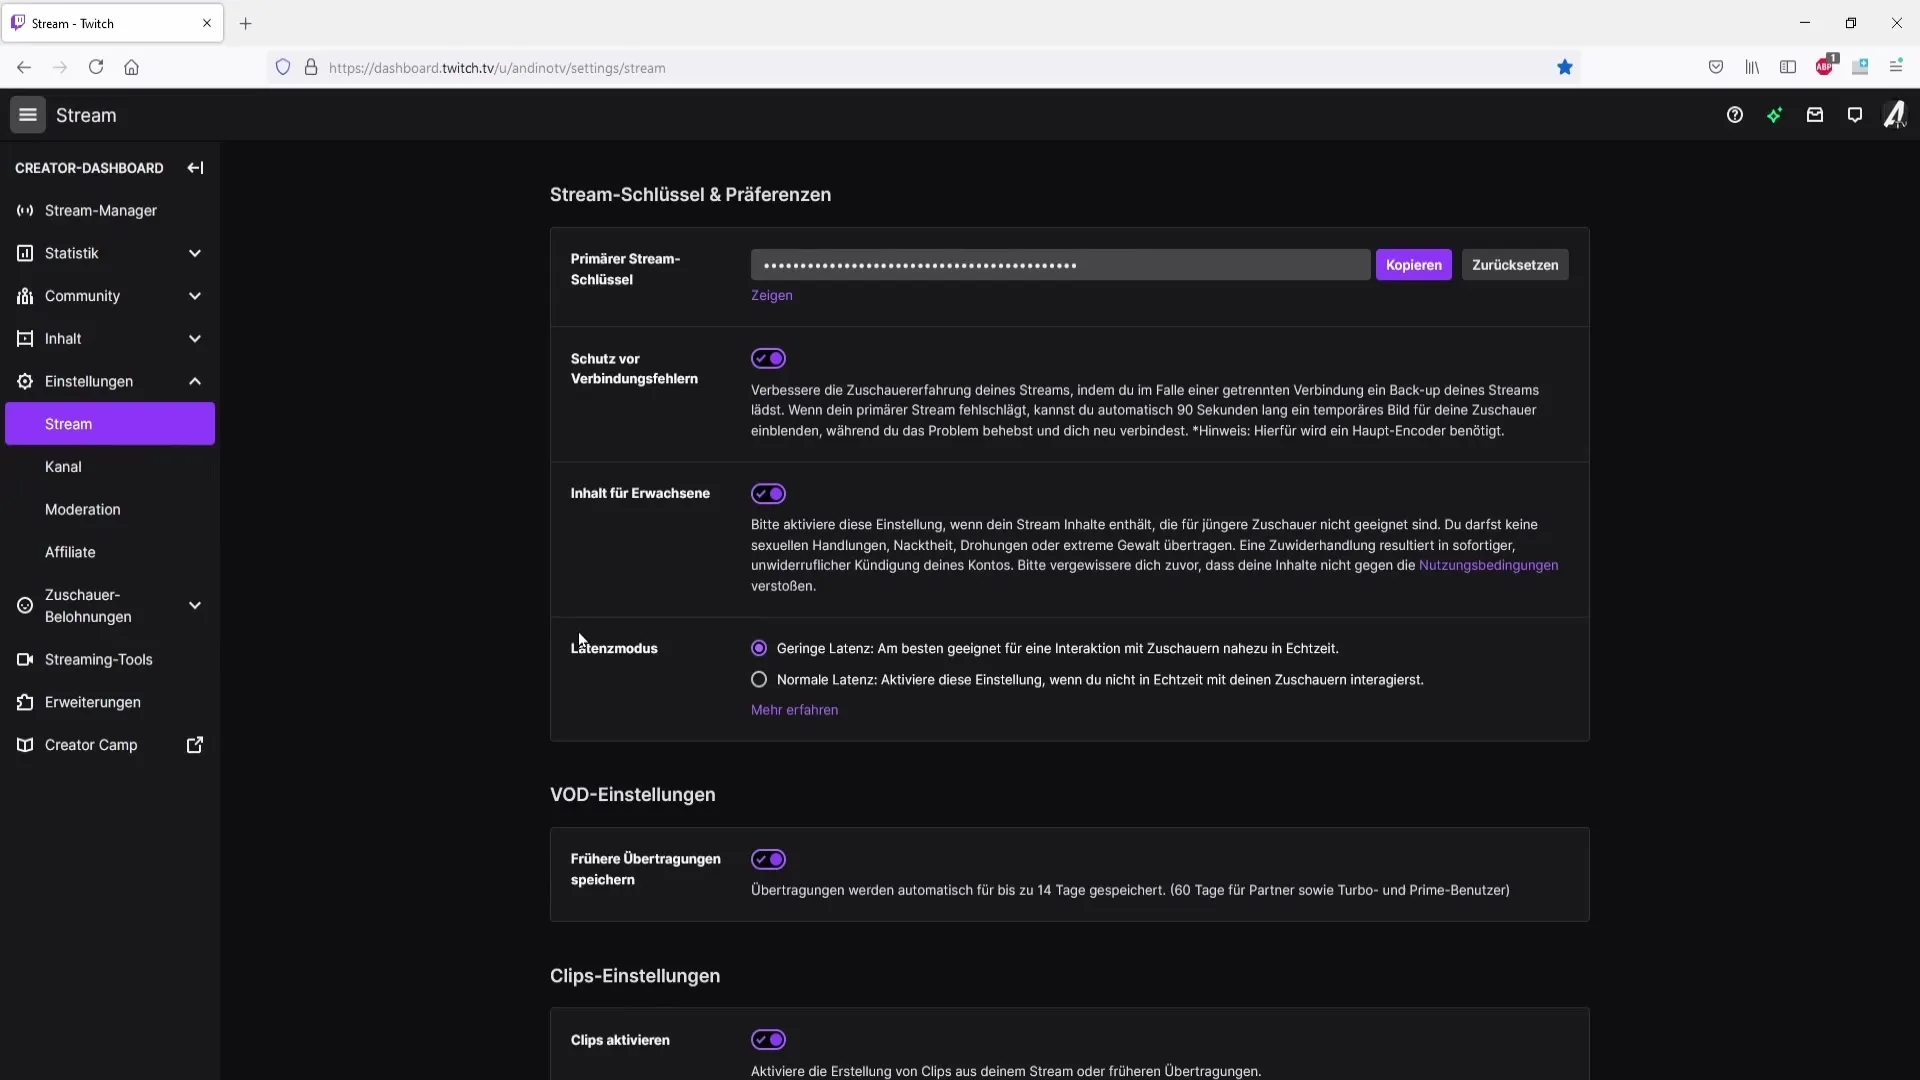Select the Kanal menu item
This screenshot has width=1920, height=1080.
(63, 465)
